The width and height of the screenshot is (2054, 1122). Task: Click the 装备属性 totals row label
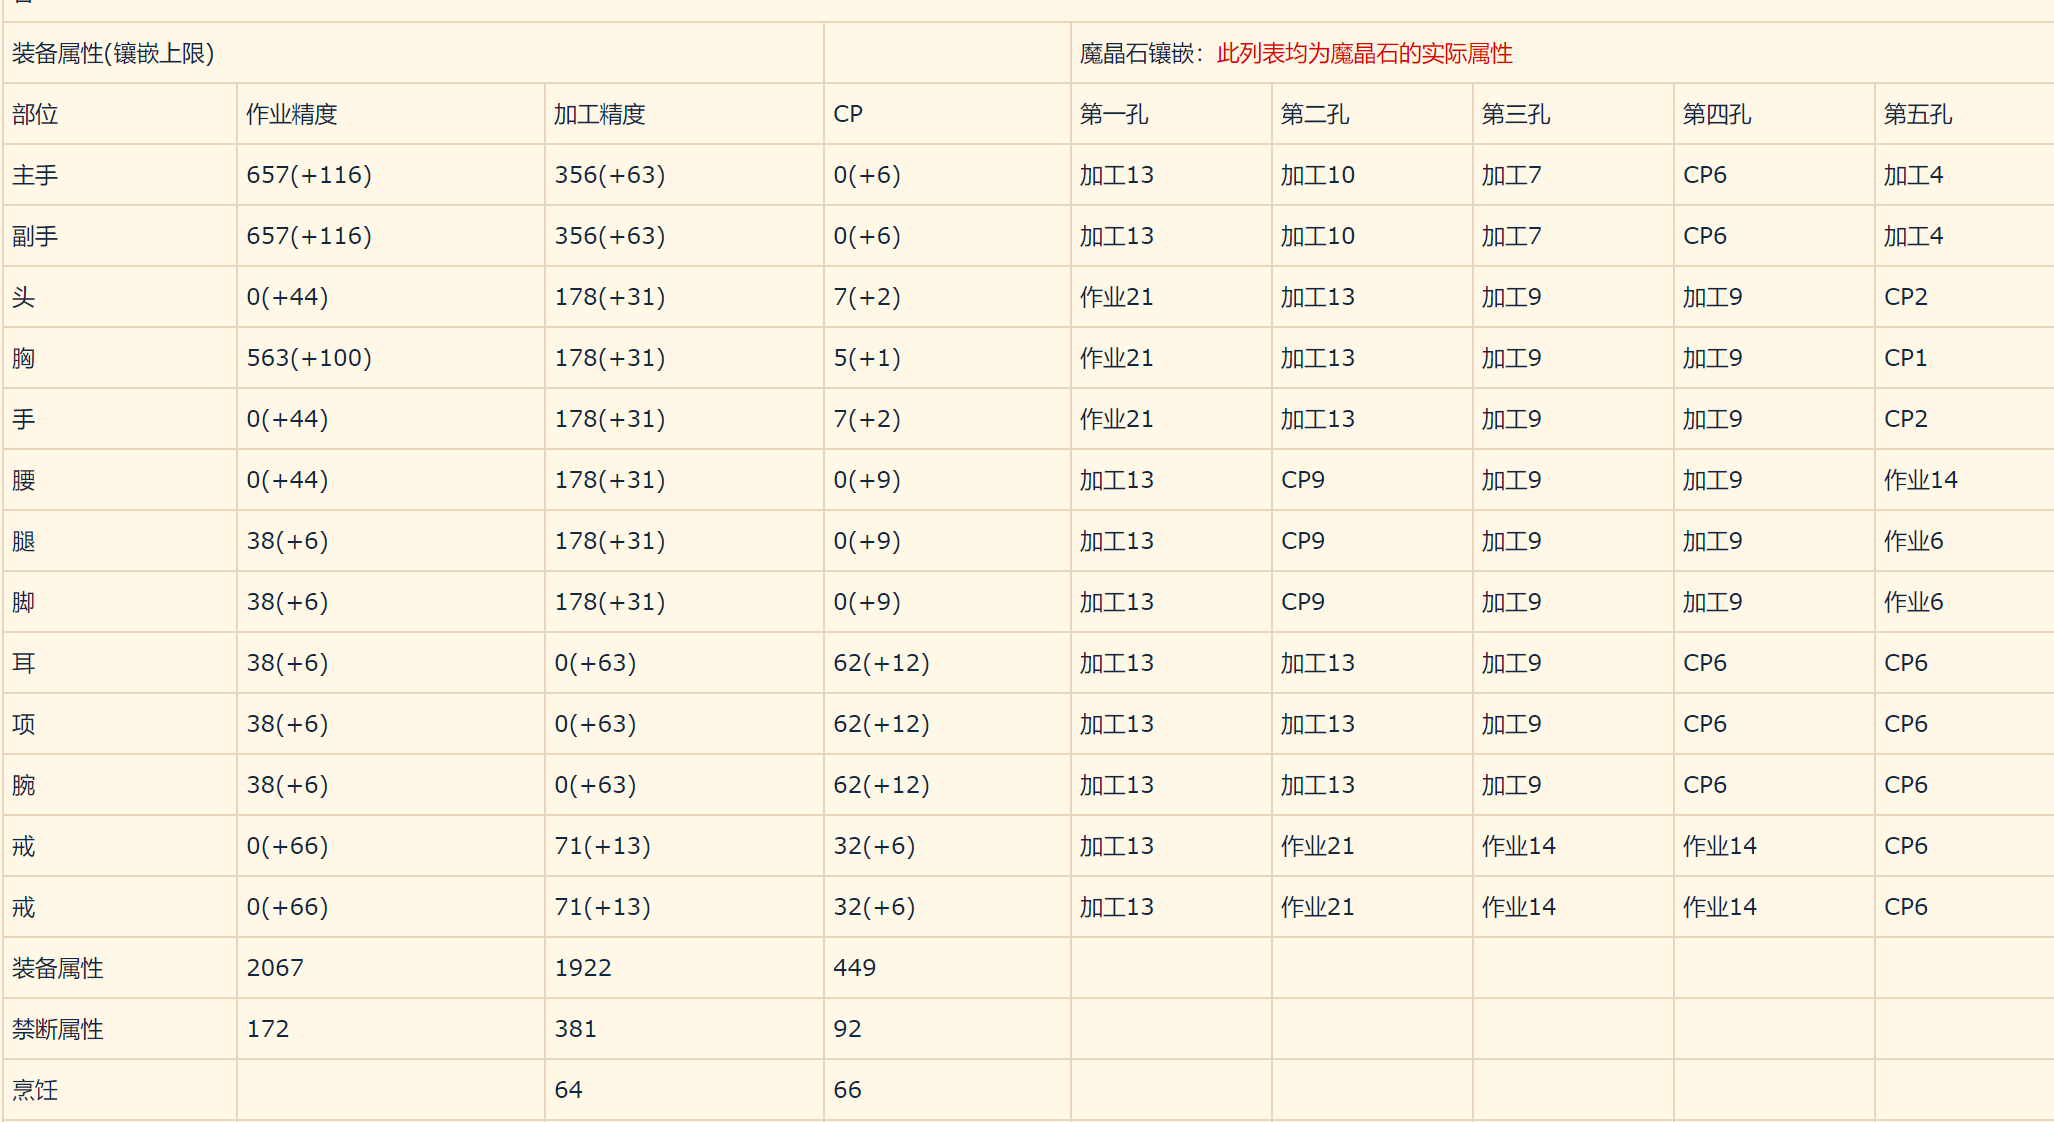pyautogui.click(x=58, y=968)
